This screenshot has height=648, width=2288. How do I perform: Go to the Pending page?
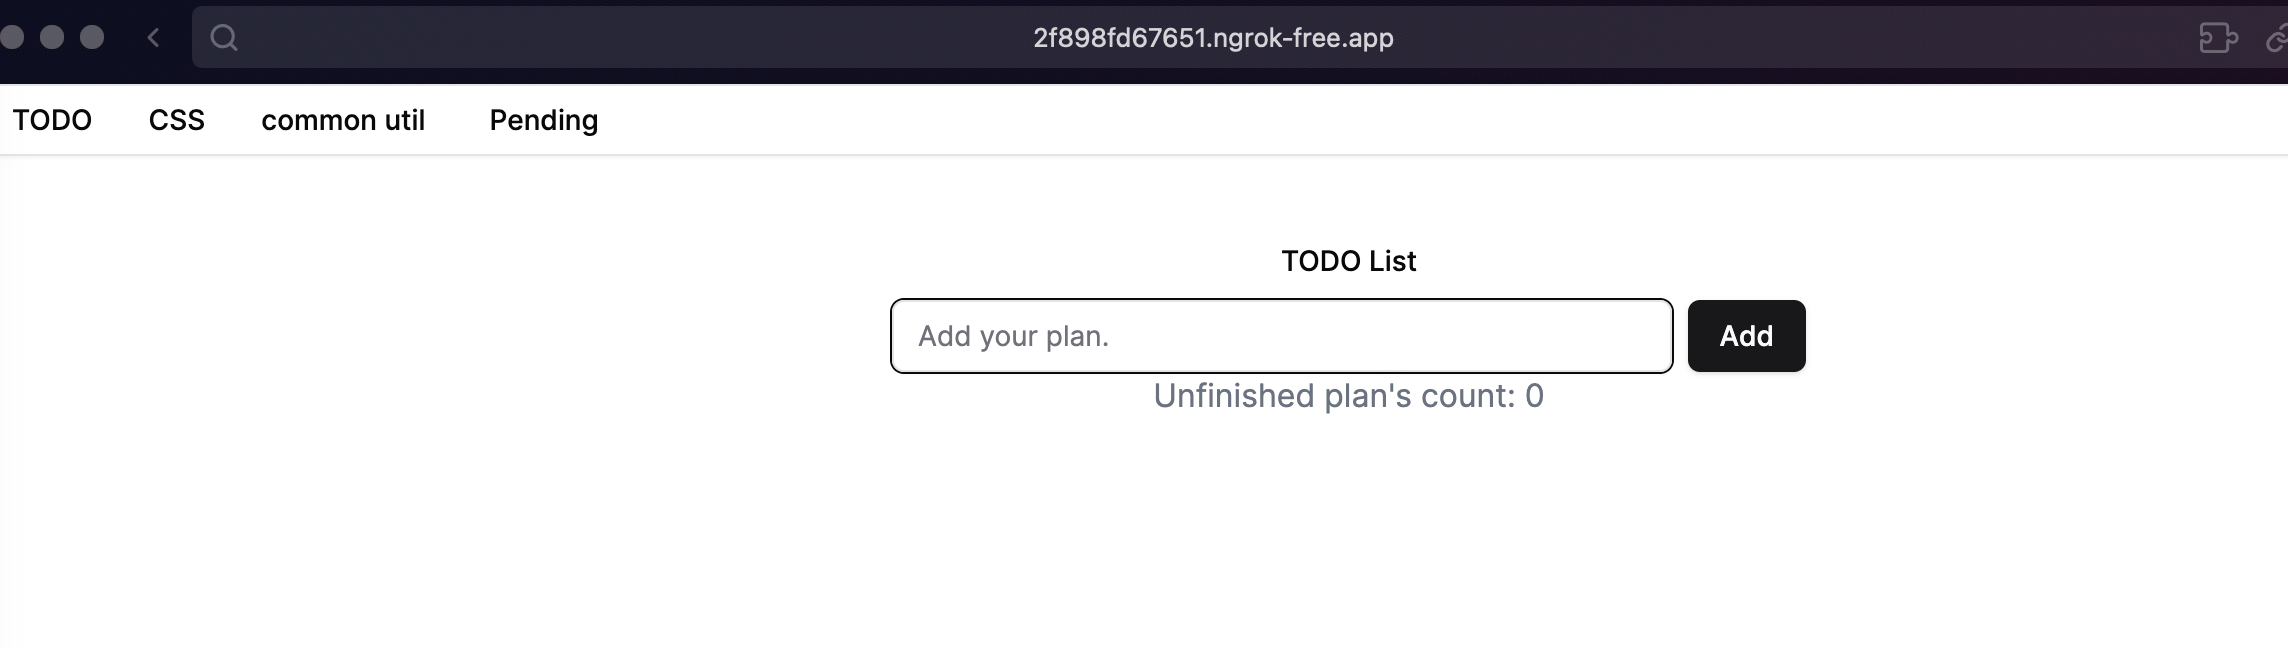coord(544,121)
